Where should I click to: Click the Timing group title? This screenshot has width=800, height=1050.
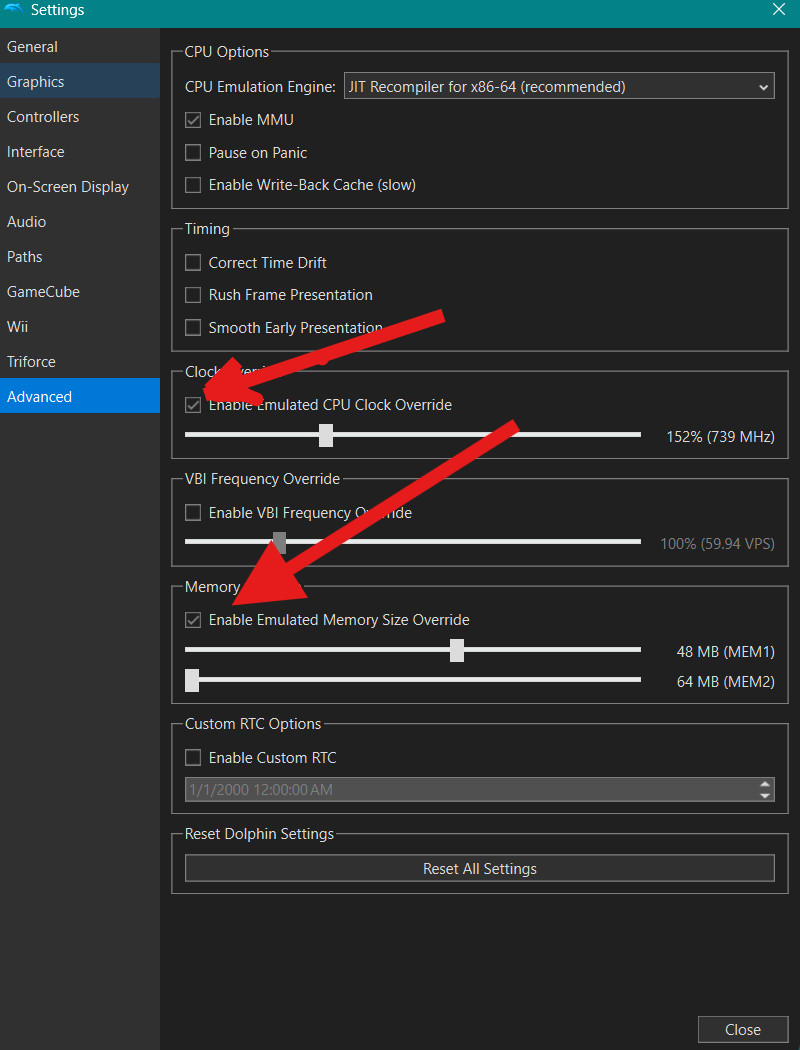click(x=208, y=228)
